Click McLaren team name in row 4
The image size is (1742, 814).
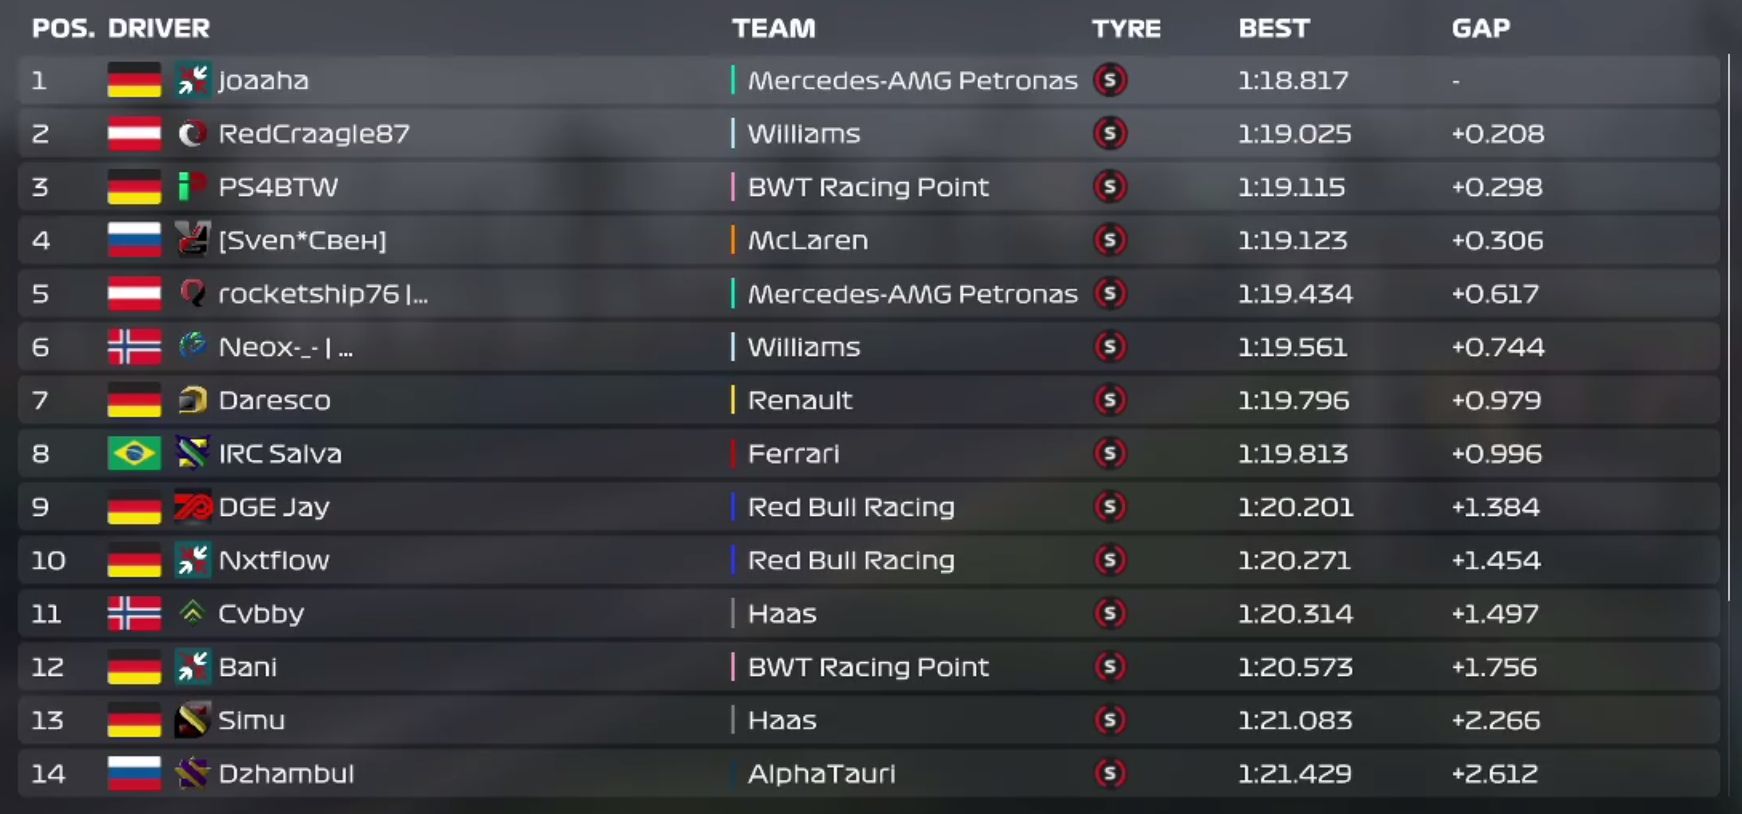tap(807, 240)
